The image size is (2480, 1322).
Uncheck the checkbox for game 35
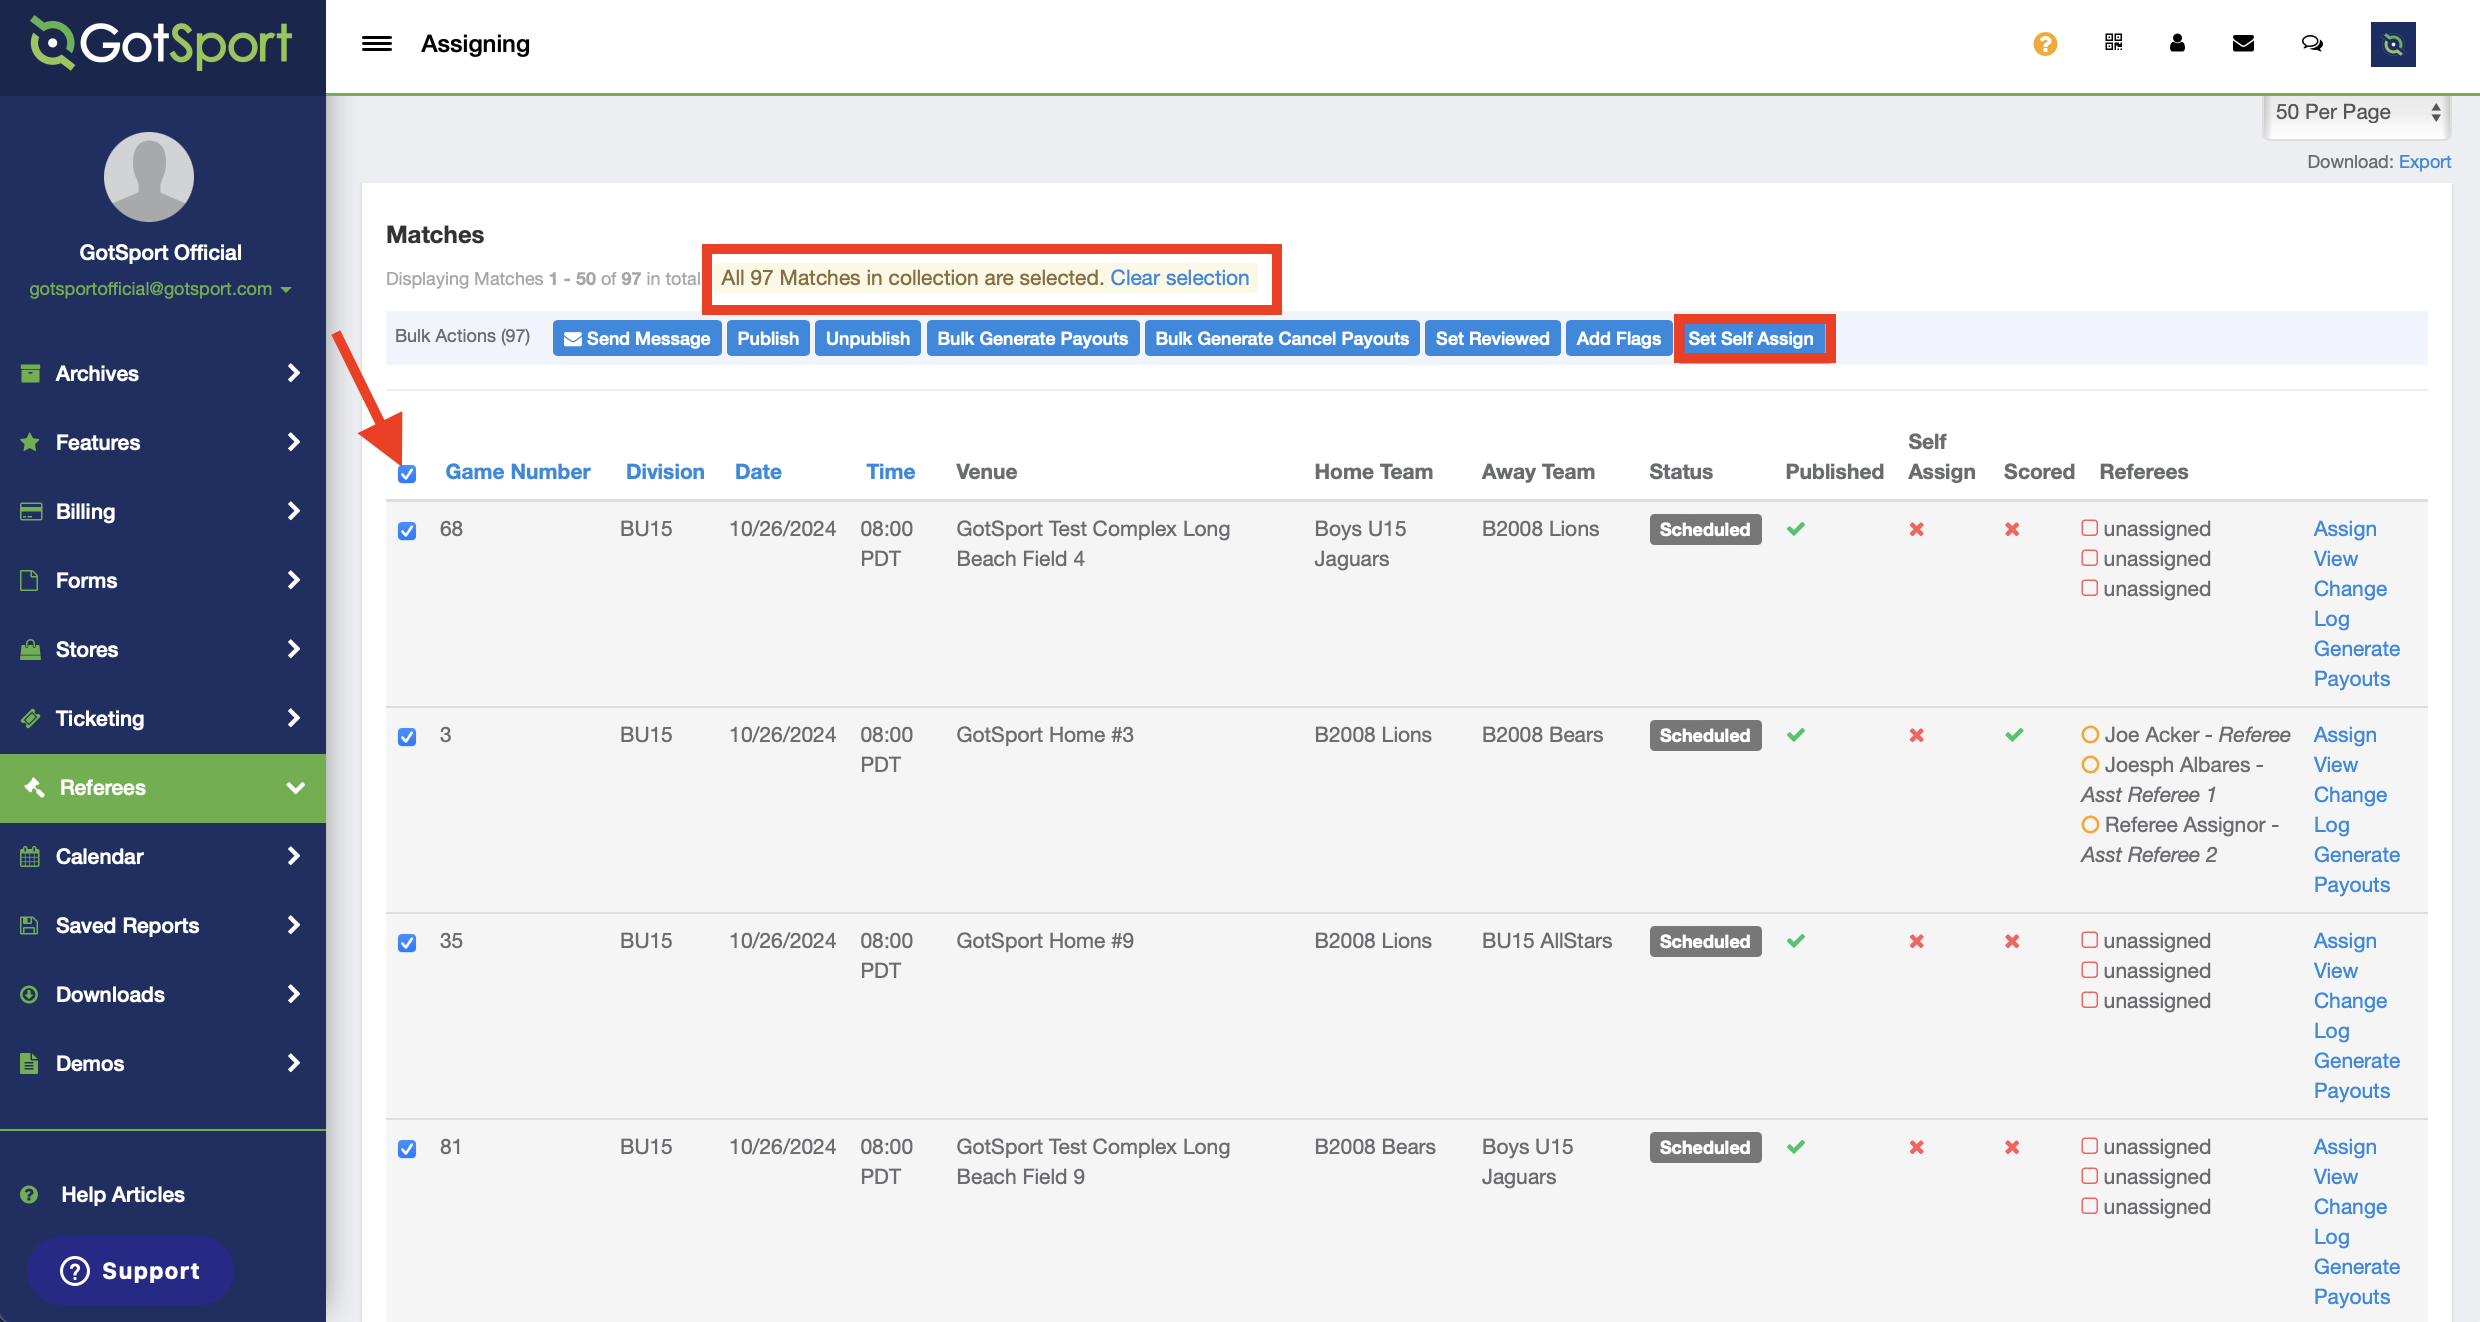click(407, 942)
